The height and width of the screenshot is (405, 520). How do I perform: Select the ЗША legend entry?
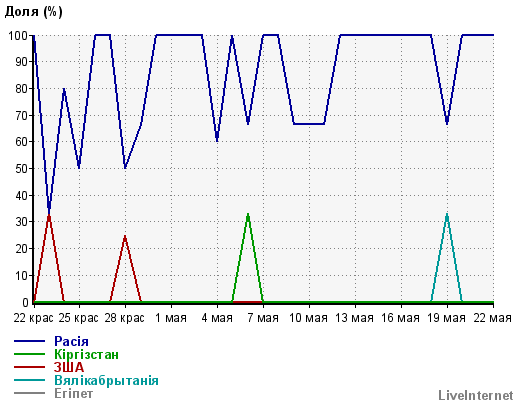tap(69, 367)
